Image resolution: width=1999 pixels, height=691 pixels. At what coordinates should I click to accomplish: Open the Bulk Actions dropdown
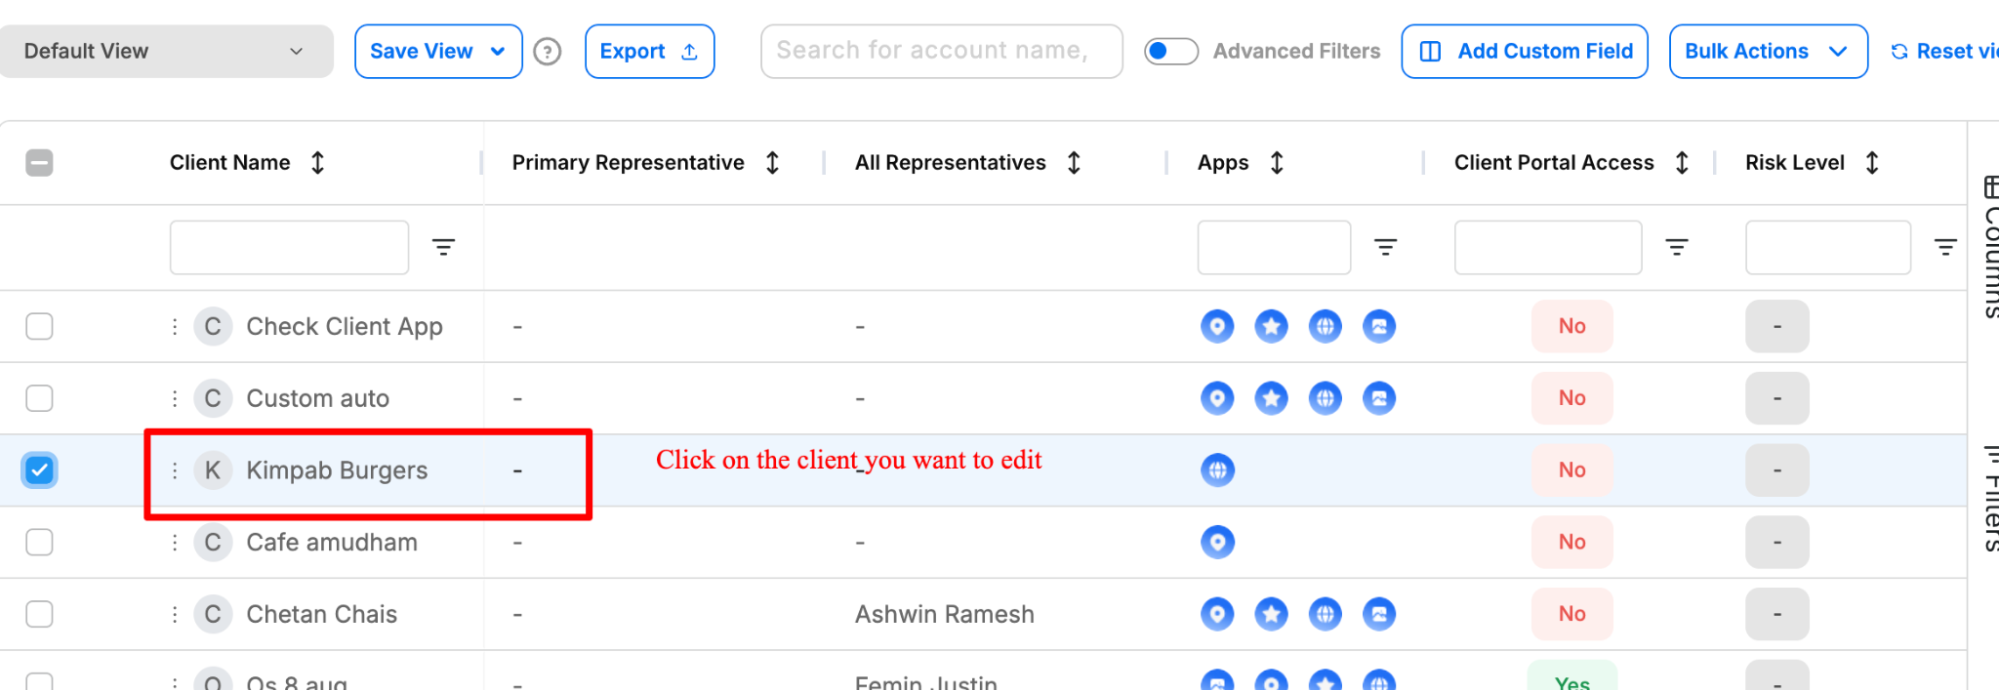tap(1768, 51)
